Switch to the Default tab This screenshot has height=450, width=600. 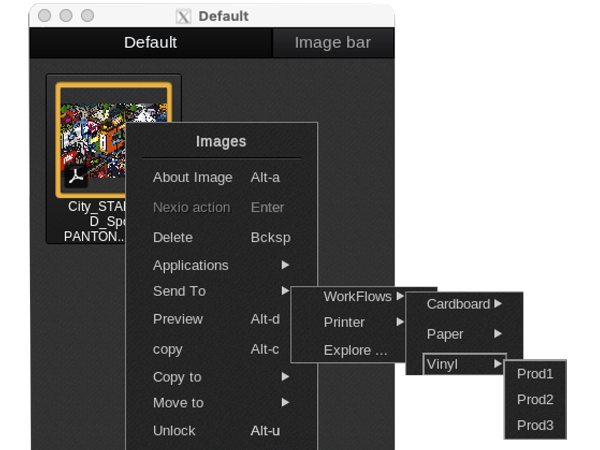tap(150, 42)
